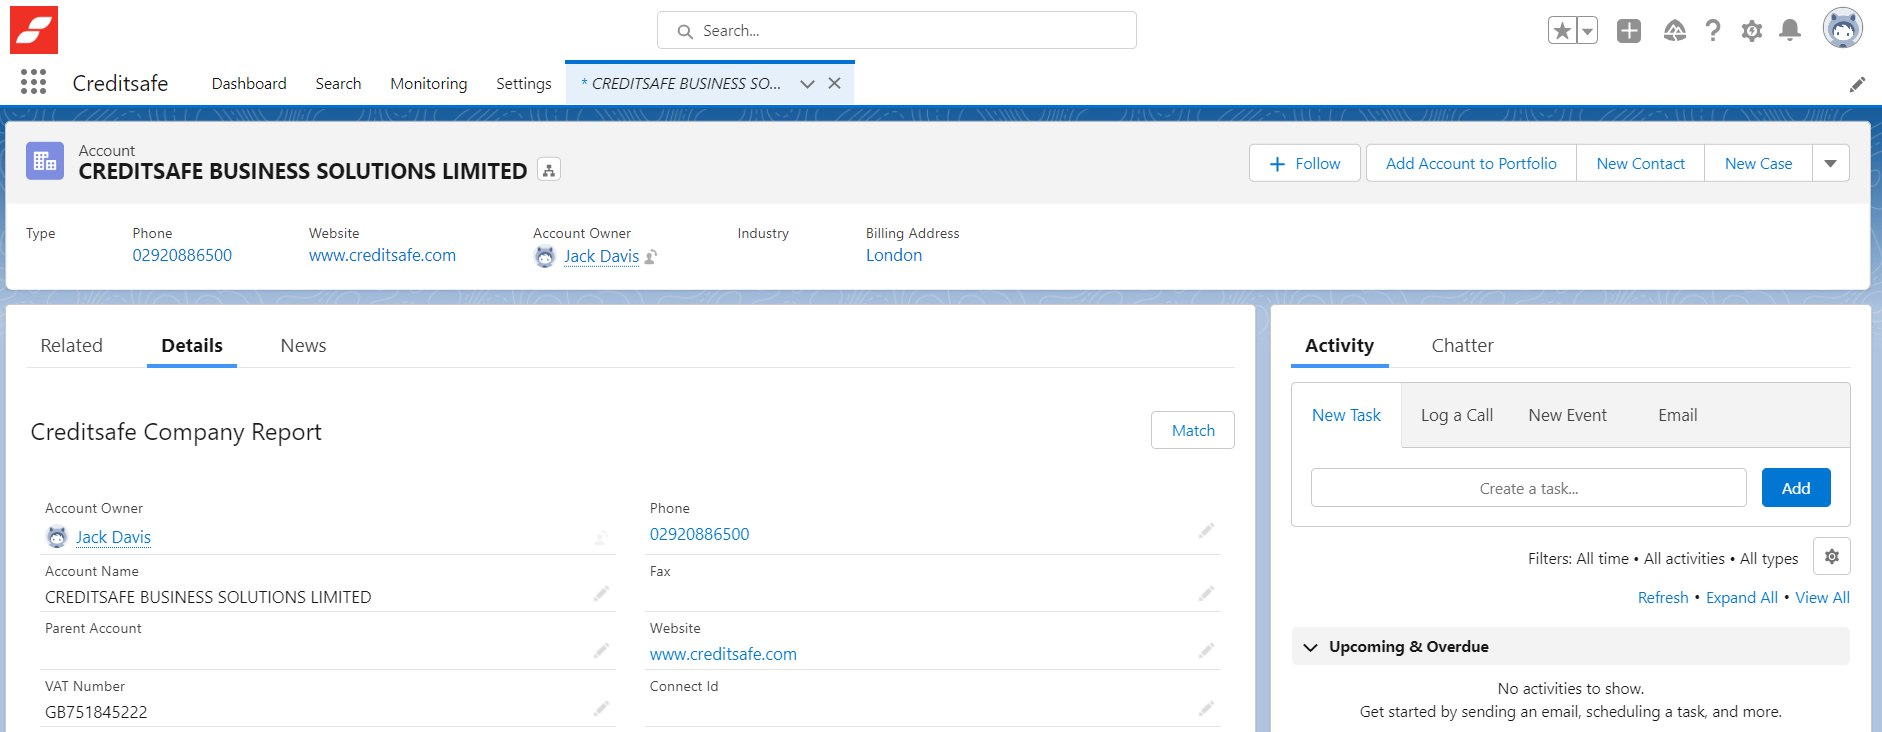Click the search magnifier icon
The width and height of the screenshot is (1882, 732).
[x=685, y=31]
